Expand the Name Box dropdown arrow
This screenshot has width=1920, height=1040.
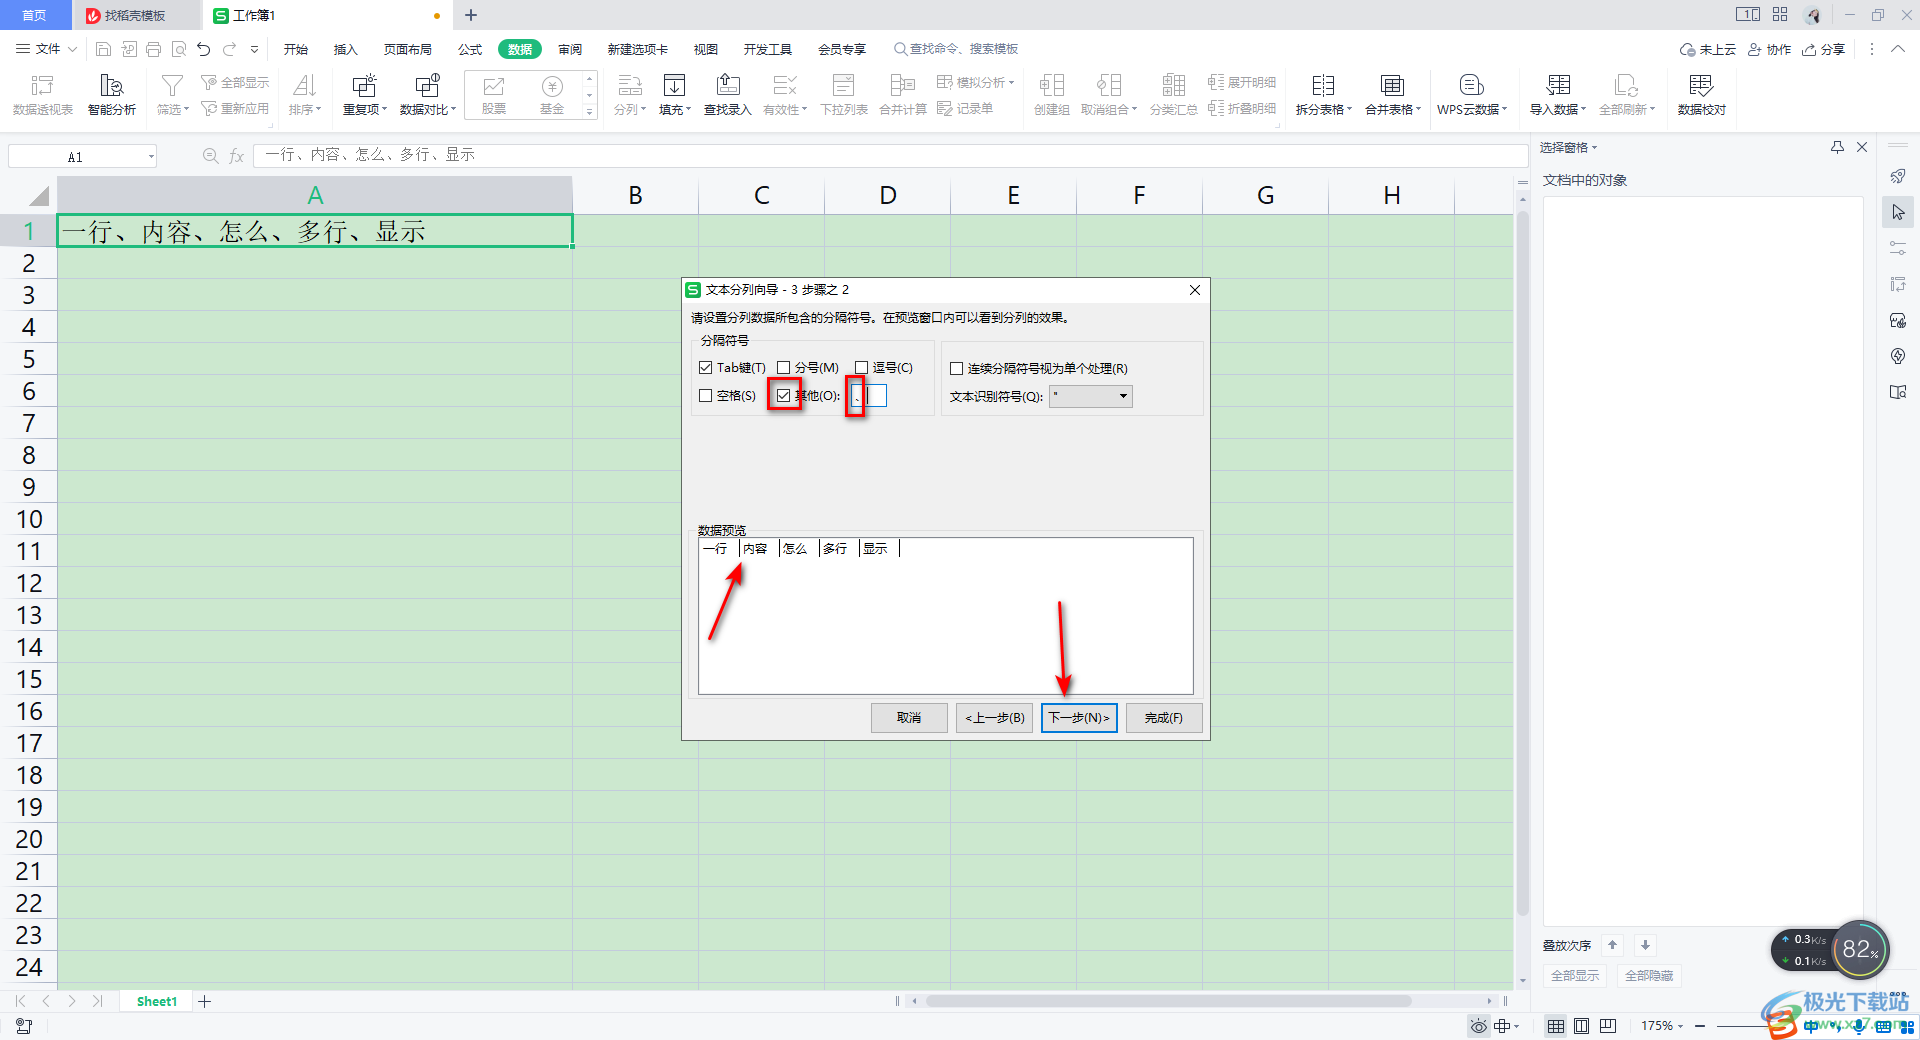[151, 156]
